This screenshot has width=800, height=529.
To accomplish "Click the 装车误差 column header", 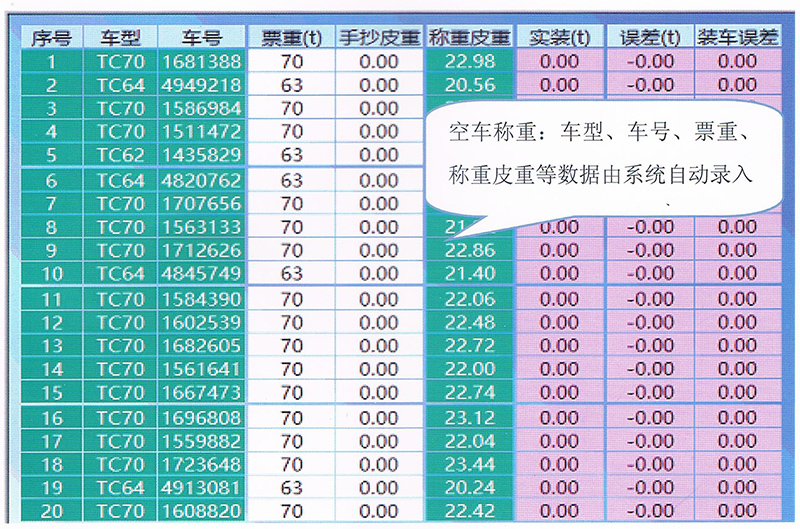I will [737, 37].
